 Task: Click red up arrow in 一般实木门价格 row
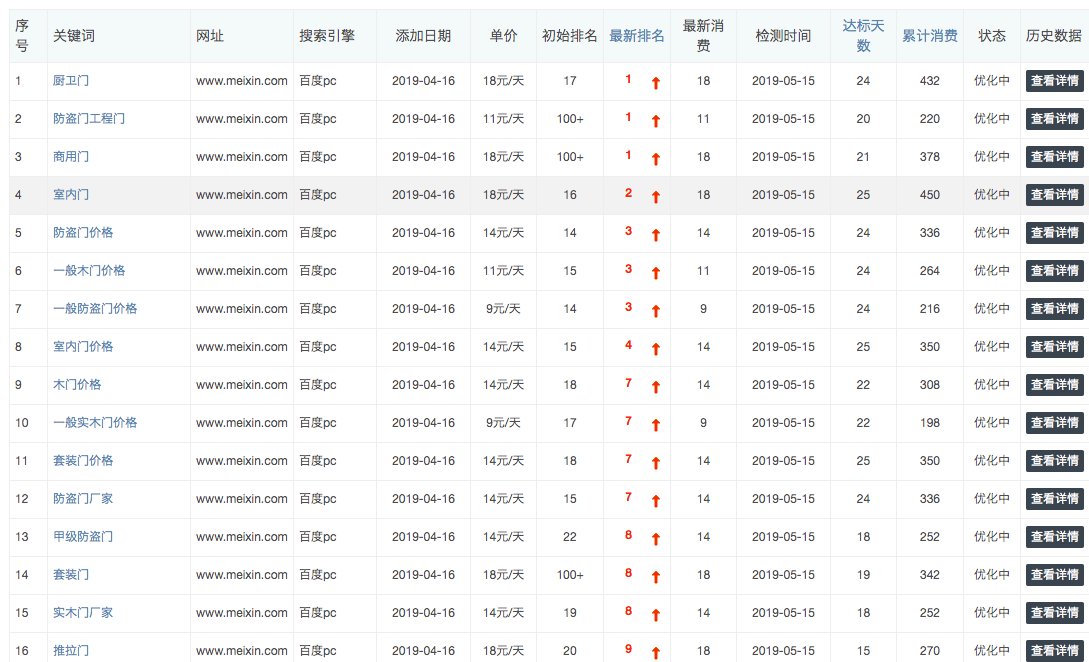pos(656,425)
